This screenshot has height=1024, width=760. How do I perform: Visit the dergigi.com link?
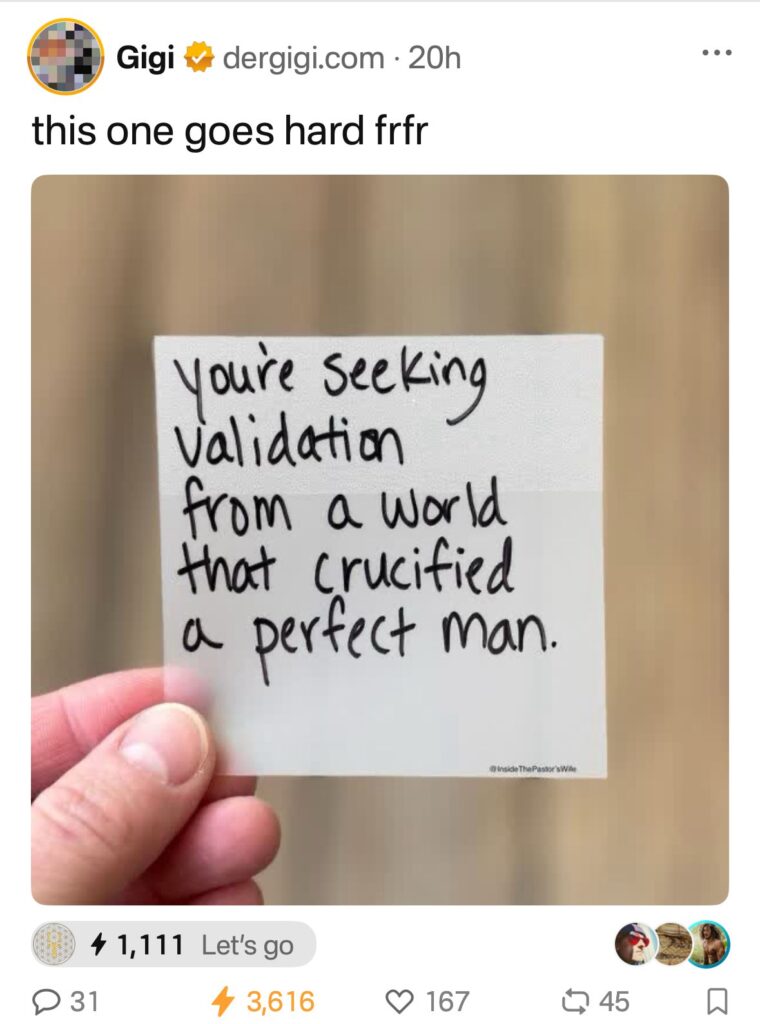303,59
